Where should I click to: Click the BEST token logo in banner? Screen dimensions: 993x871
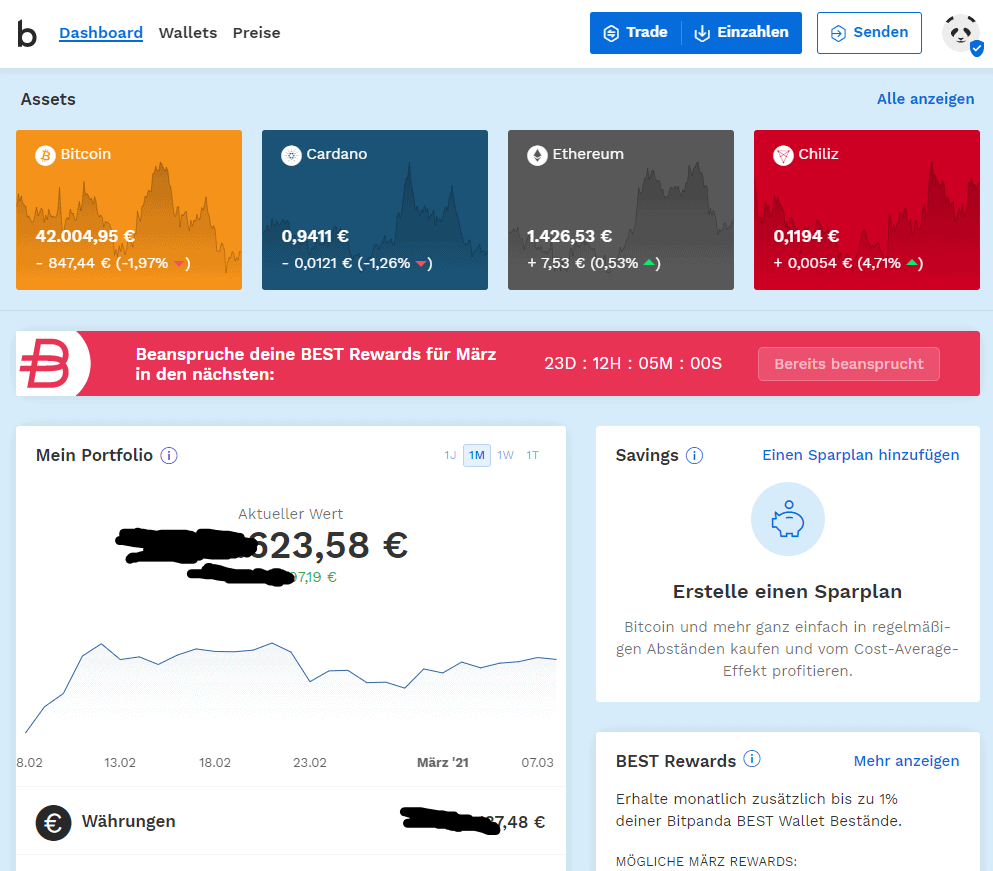pyautogui.click(x=46, y=363)
